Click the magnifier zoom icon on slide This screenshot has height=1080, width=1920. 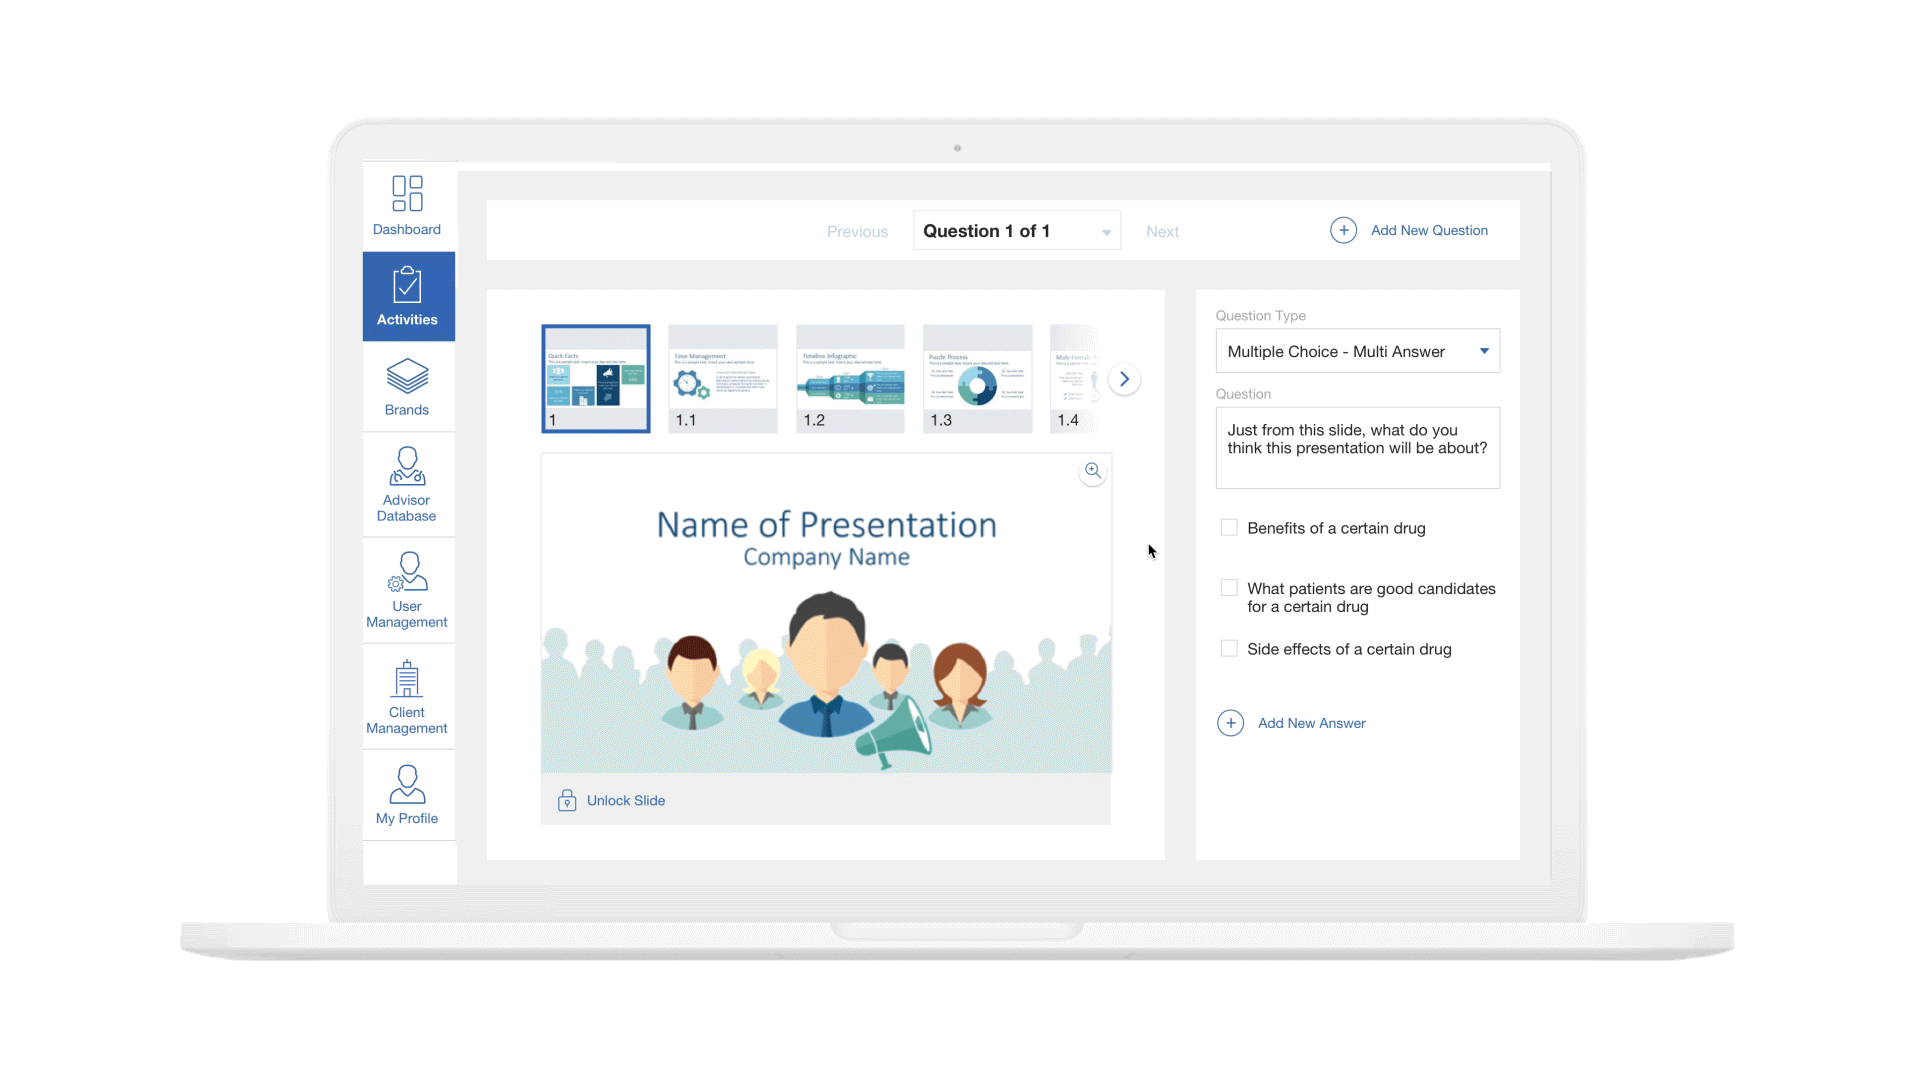coord(1093,471)
